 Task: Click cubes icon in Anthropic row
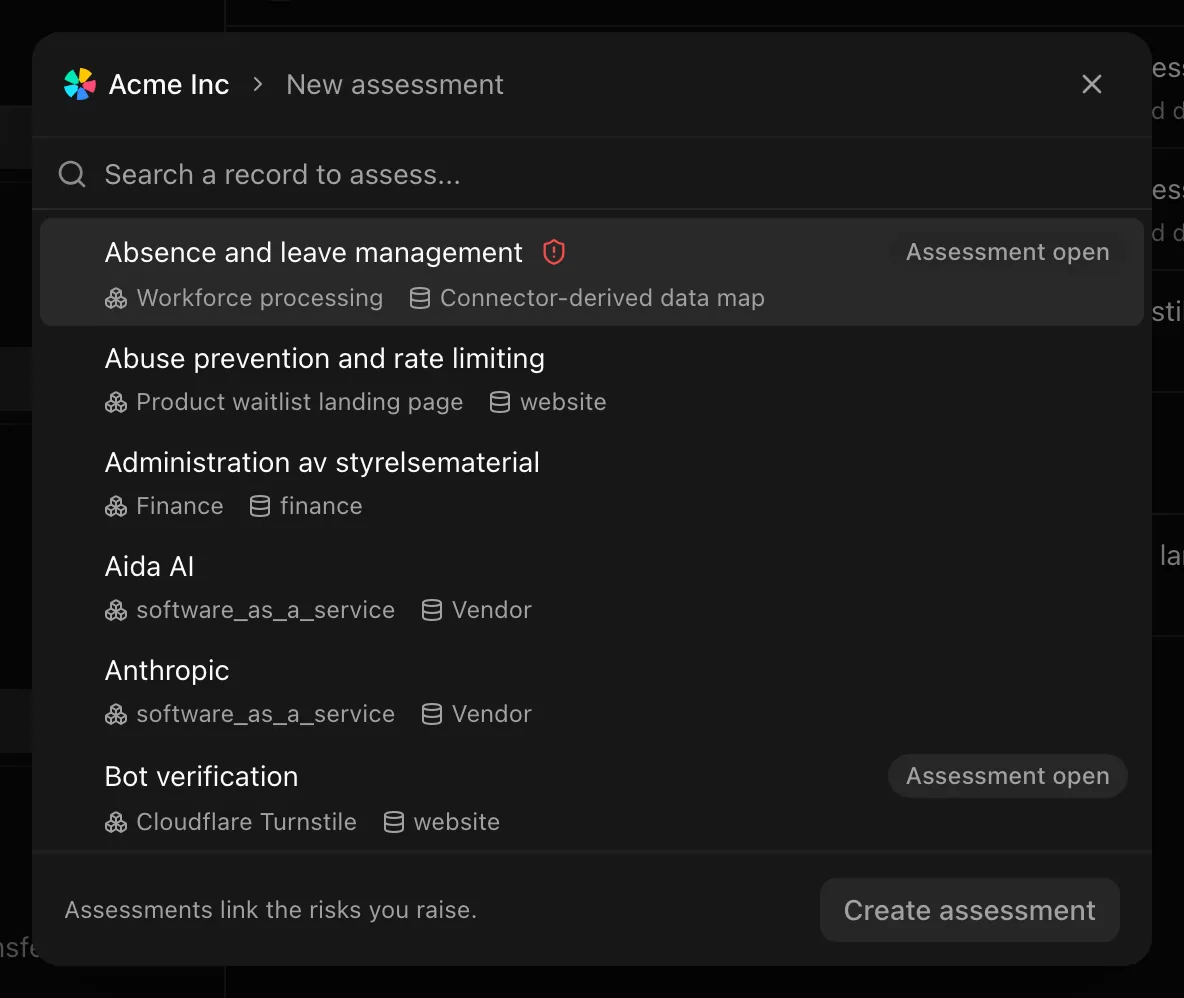click(116, 715)
